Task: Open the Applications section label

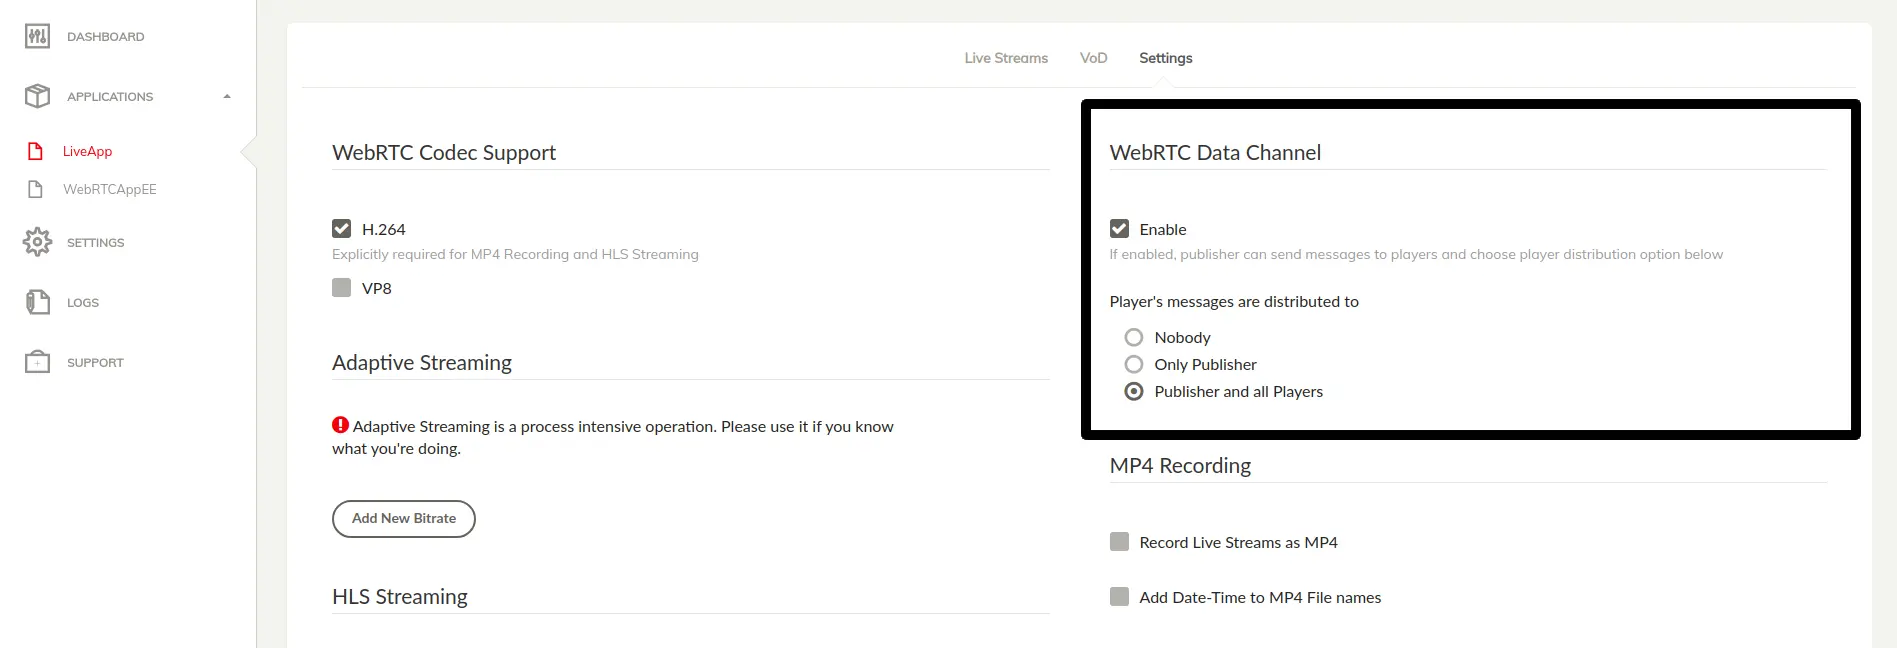Action: [x=110, y=97]
